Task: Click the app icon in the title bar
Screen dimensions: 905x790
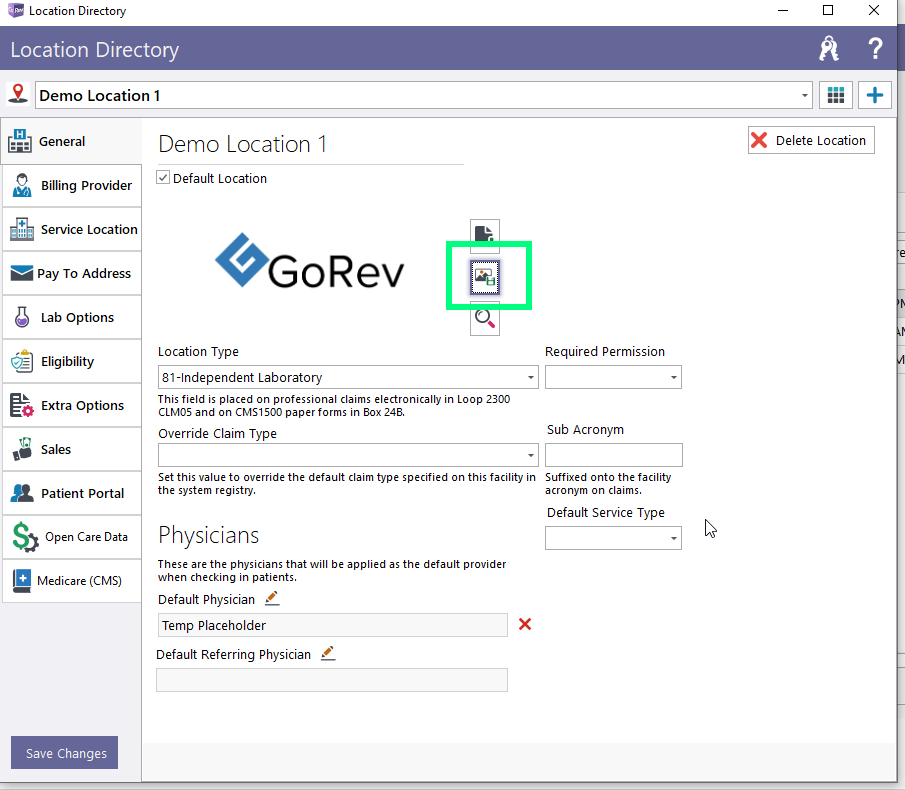Action: point(16,10)
